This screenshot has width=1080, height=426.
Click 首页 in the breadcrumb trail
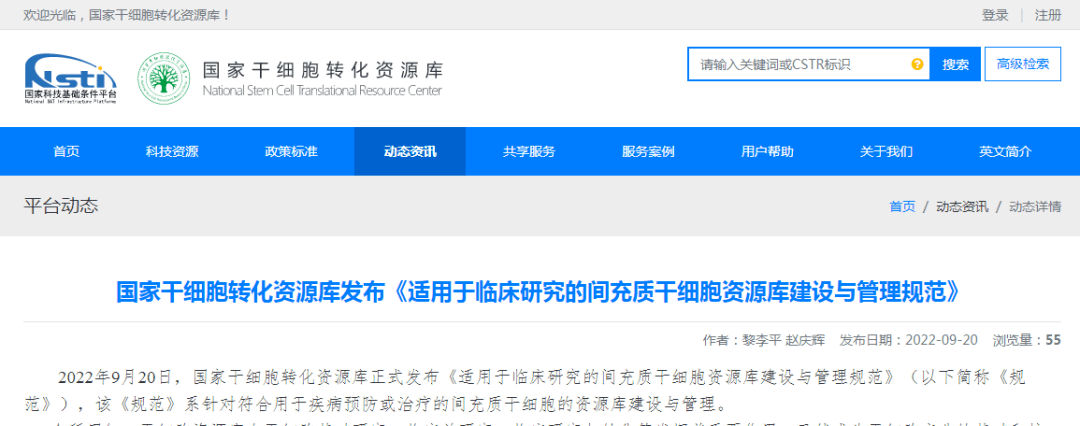(x=902, y=206)
